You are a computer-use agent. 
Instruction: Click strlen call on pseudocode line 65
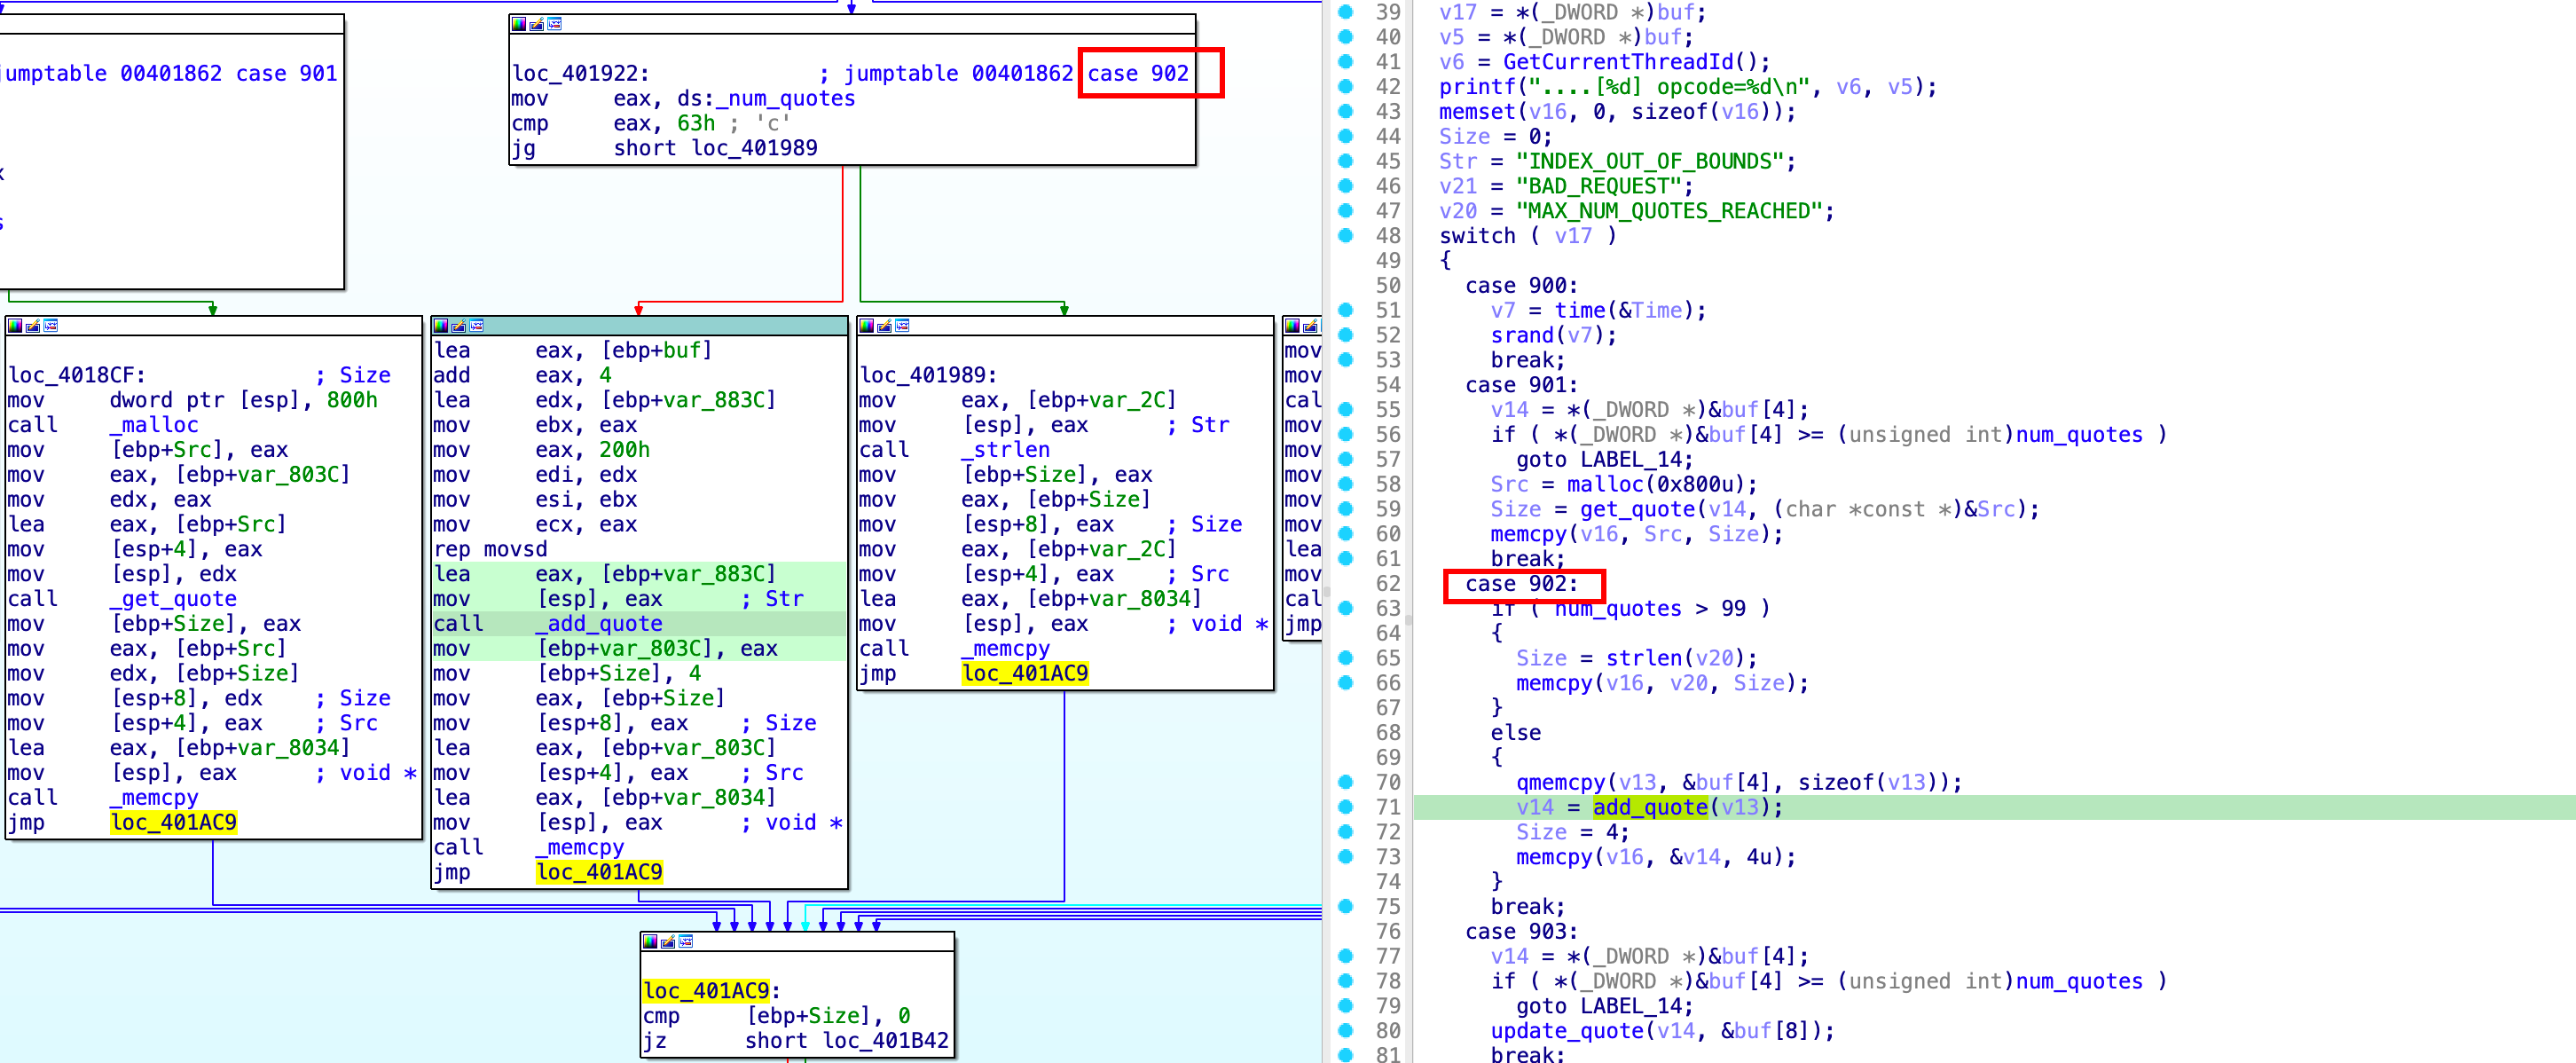tap(1644, 658)
